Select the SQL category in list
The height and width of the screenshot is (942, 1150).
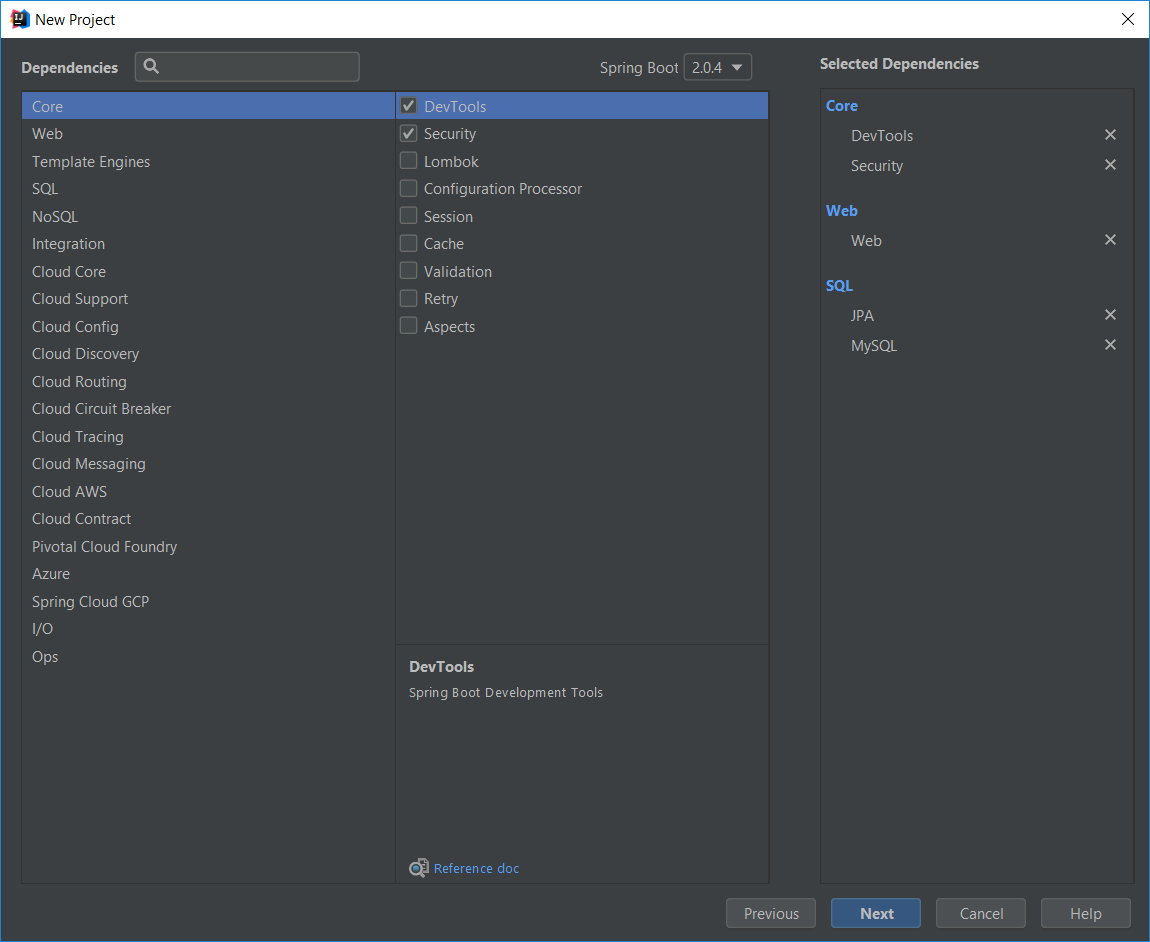click(208, 189)
